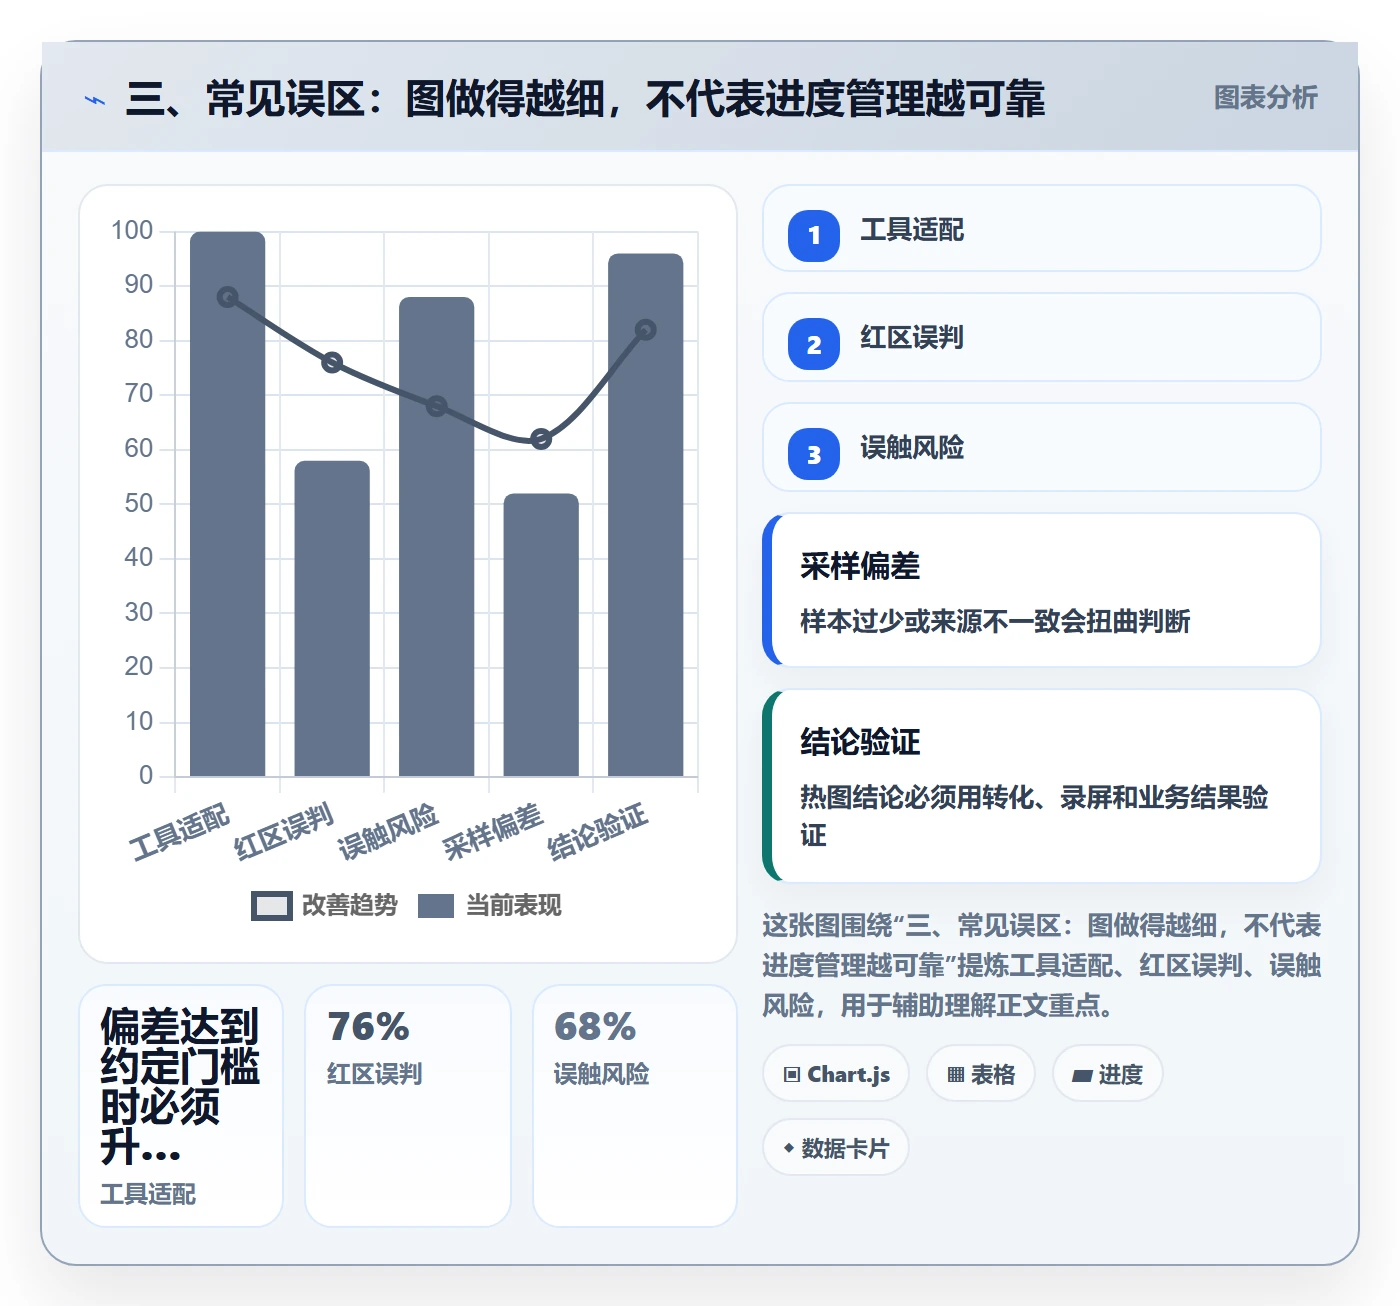Click the 当前表现 legend label
Viewport: 1400px width, 1306px height.
tap(514, 906)
